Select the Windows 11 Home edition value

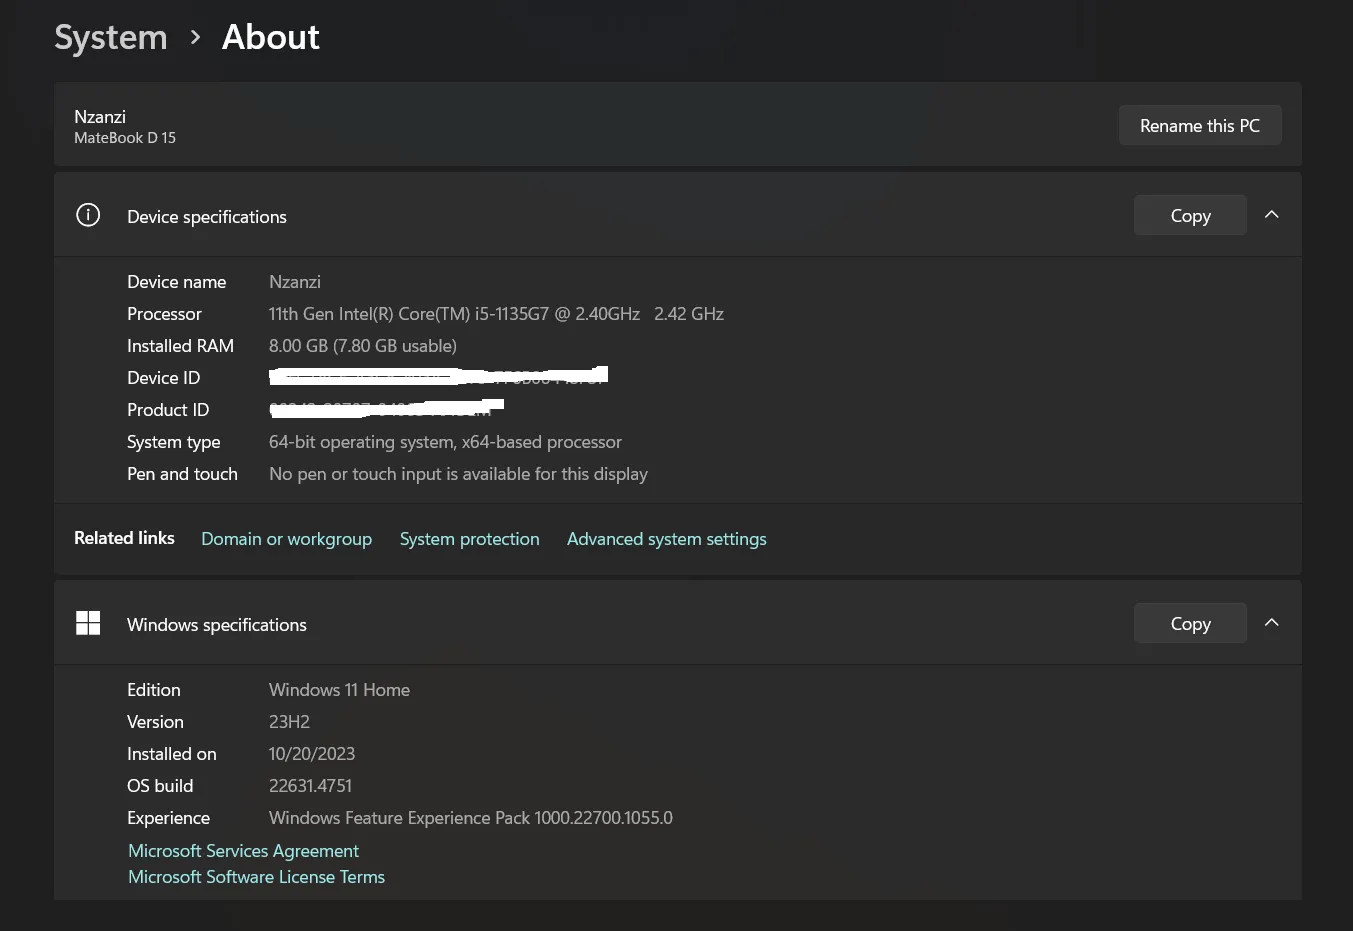pyautogui.click(x=339, y=690)
